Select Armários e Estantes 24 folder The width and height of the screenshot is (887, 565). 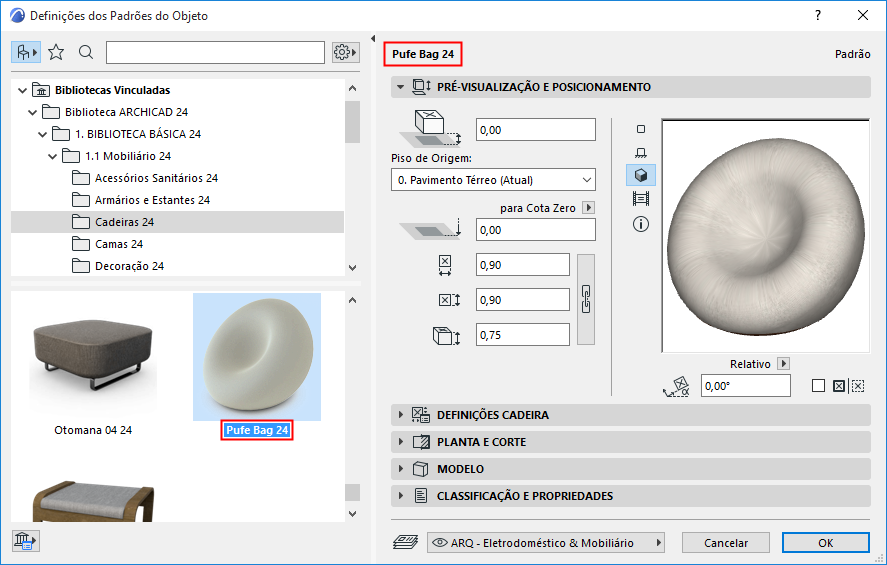click(141, 200)
